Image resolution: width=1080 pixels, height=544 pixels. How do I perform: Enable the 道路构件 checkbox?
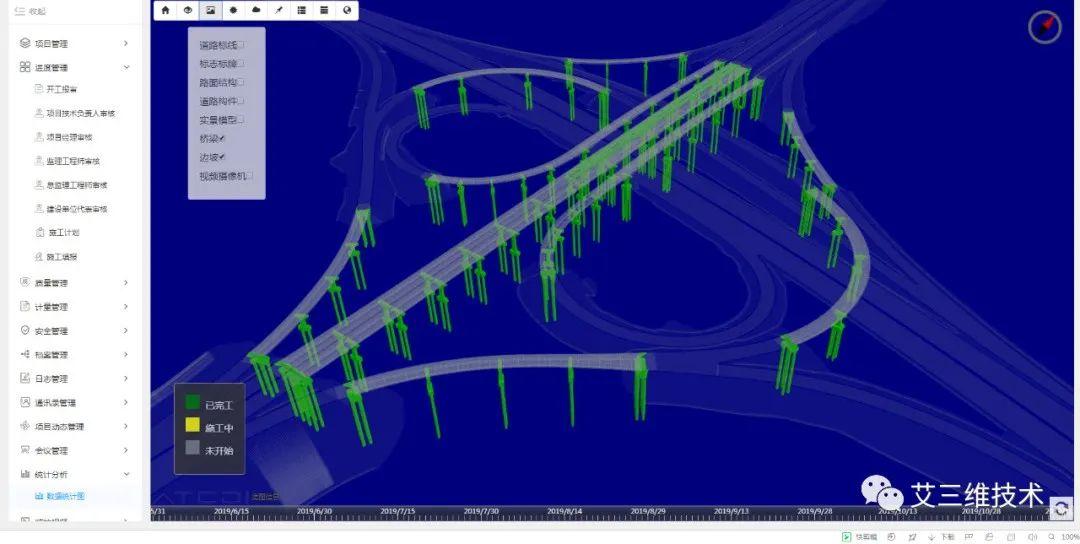click(x=241, y=101)
